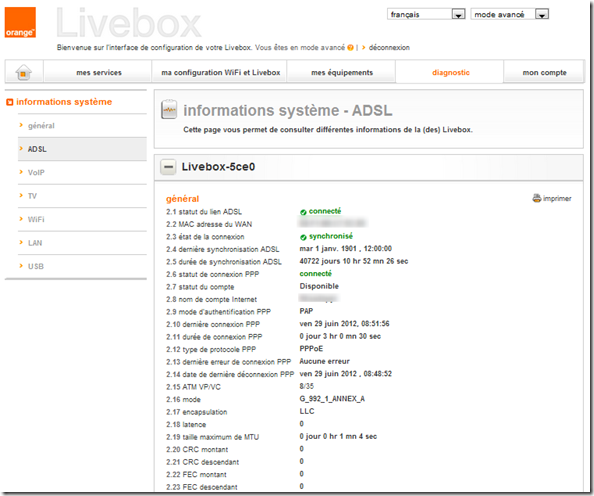Open WiFi in the sidebar
Image resolution: width=594 pixels, height=496 pixels.
click(36, 219)
